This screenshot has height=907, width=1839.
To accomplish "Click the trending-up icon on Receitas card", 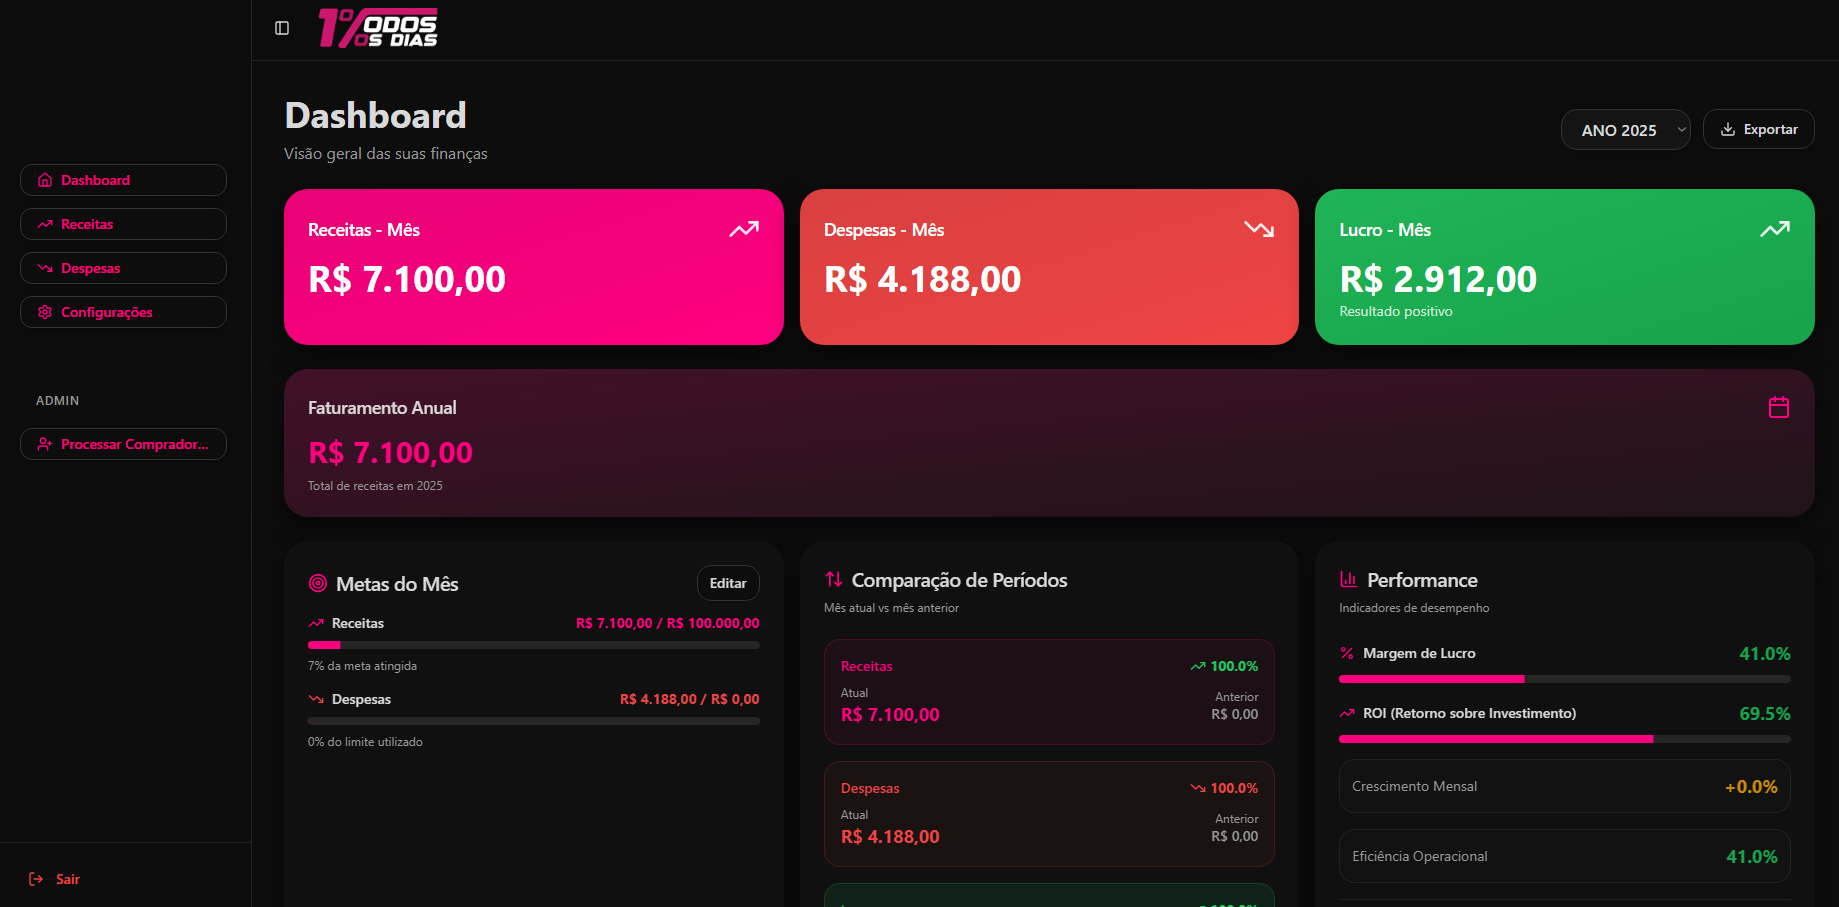I will click(x=743, y=230).
